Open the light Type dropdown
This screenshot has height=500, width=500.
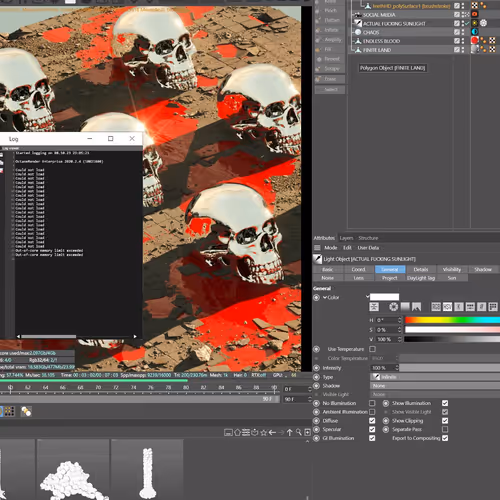coord(435,377)
